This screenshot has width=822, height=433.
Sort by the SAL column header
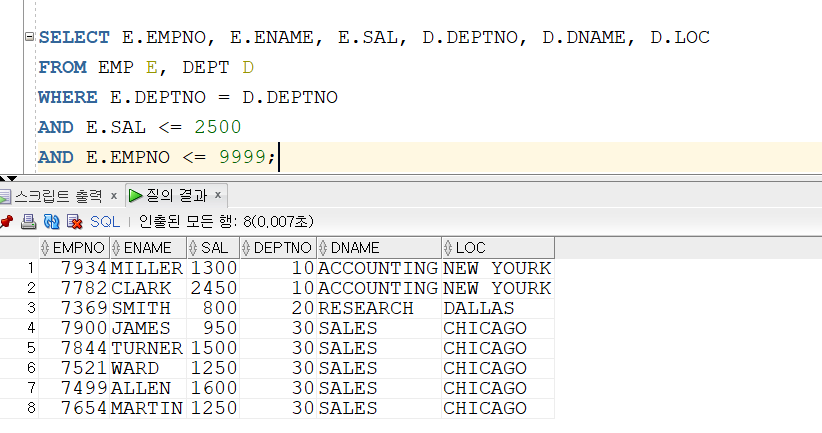[213, 247]
